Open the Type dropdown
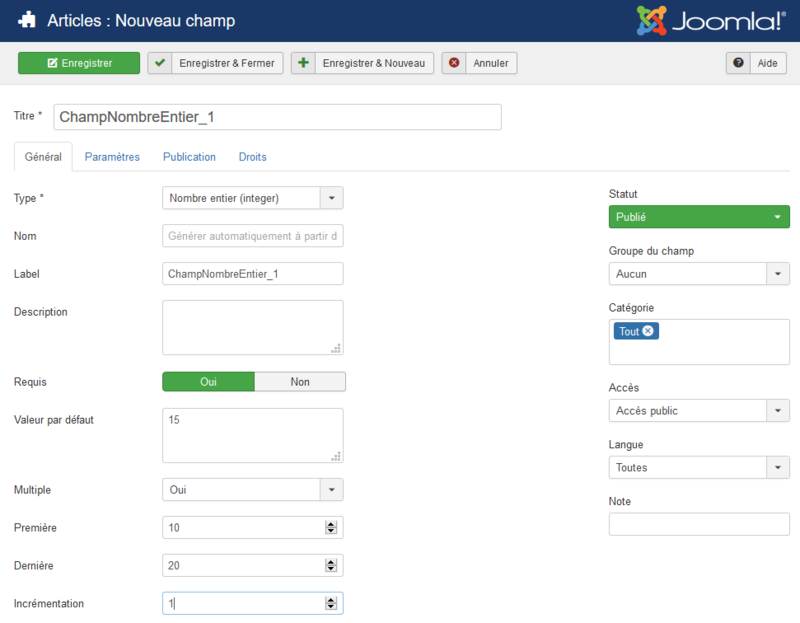The width and height of the screenshot is (800, 623). point(331,198)
